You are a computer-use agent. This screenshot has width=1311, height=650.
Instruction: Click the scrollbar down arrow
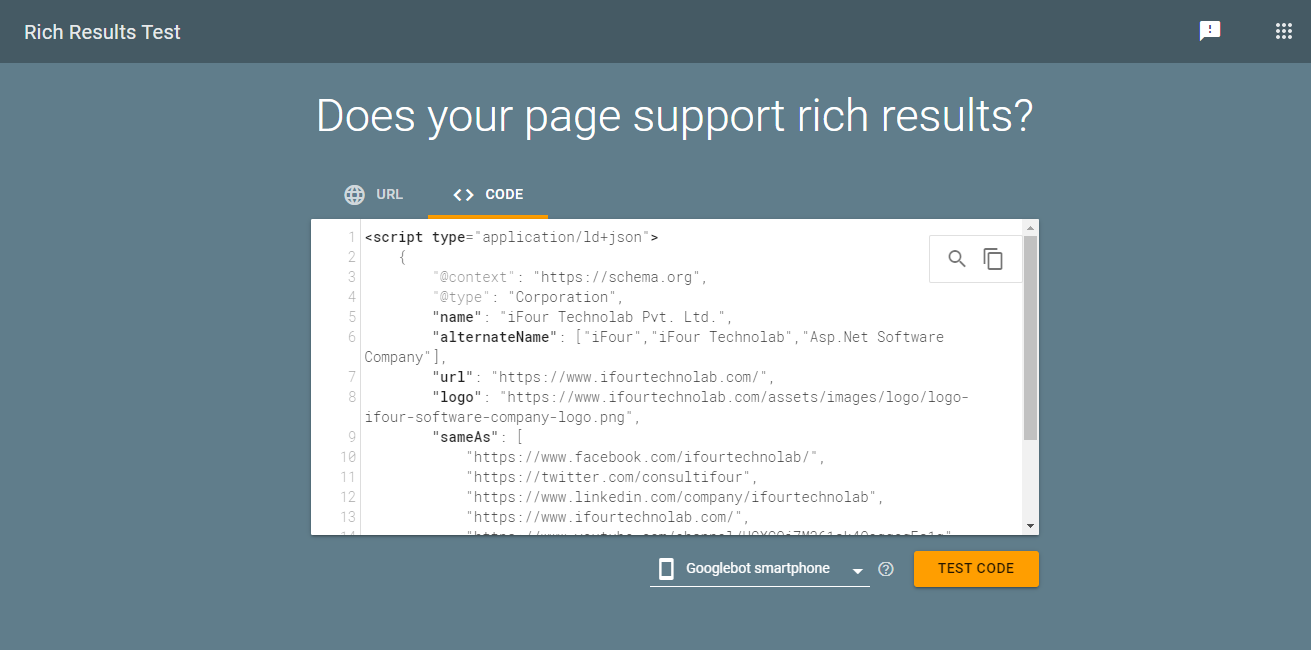tap(1030, 526)
